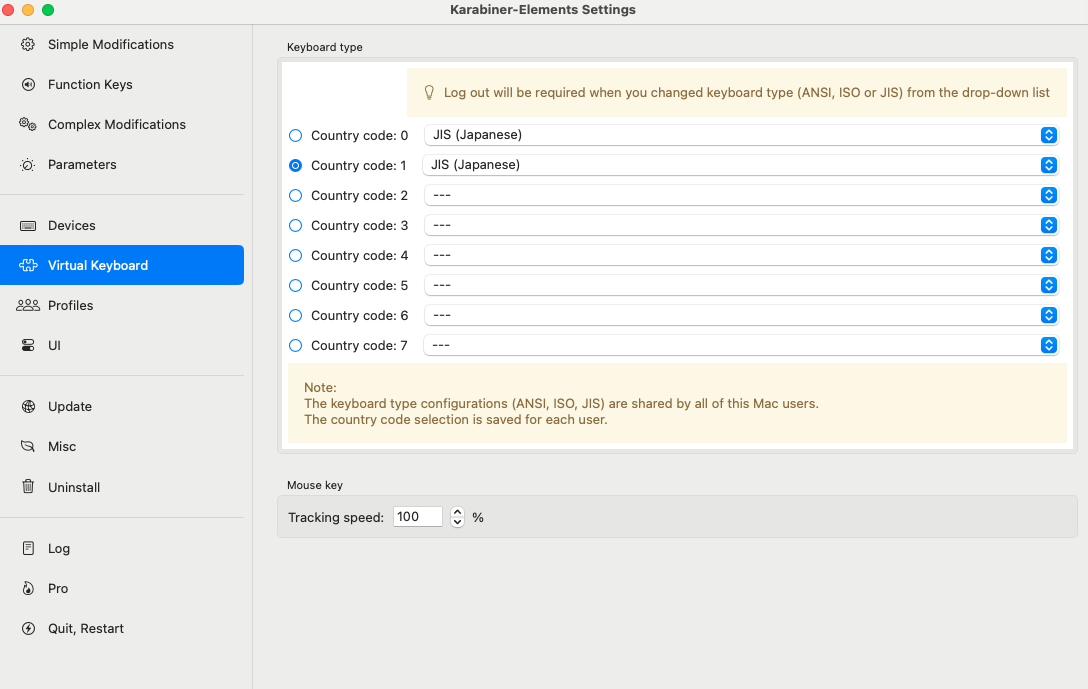Expand the keyboard type dropdown for country code 2
This screenshot has height=689, width=1088.
(x=740, y=195)
